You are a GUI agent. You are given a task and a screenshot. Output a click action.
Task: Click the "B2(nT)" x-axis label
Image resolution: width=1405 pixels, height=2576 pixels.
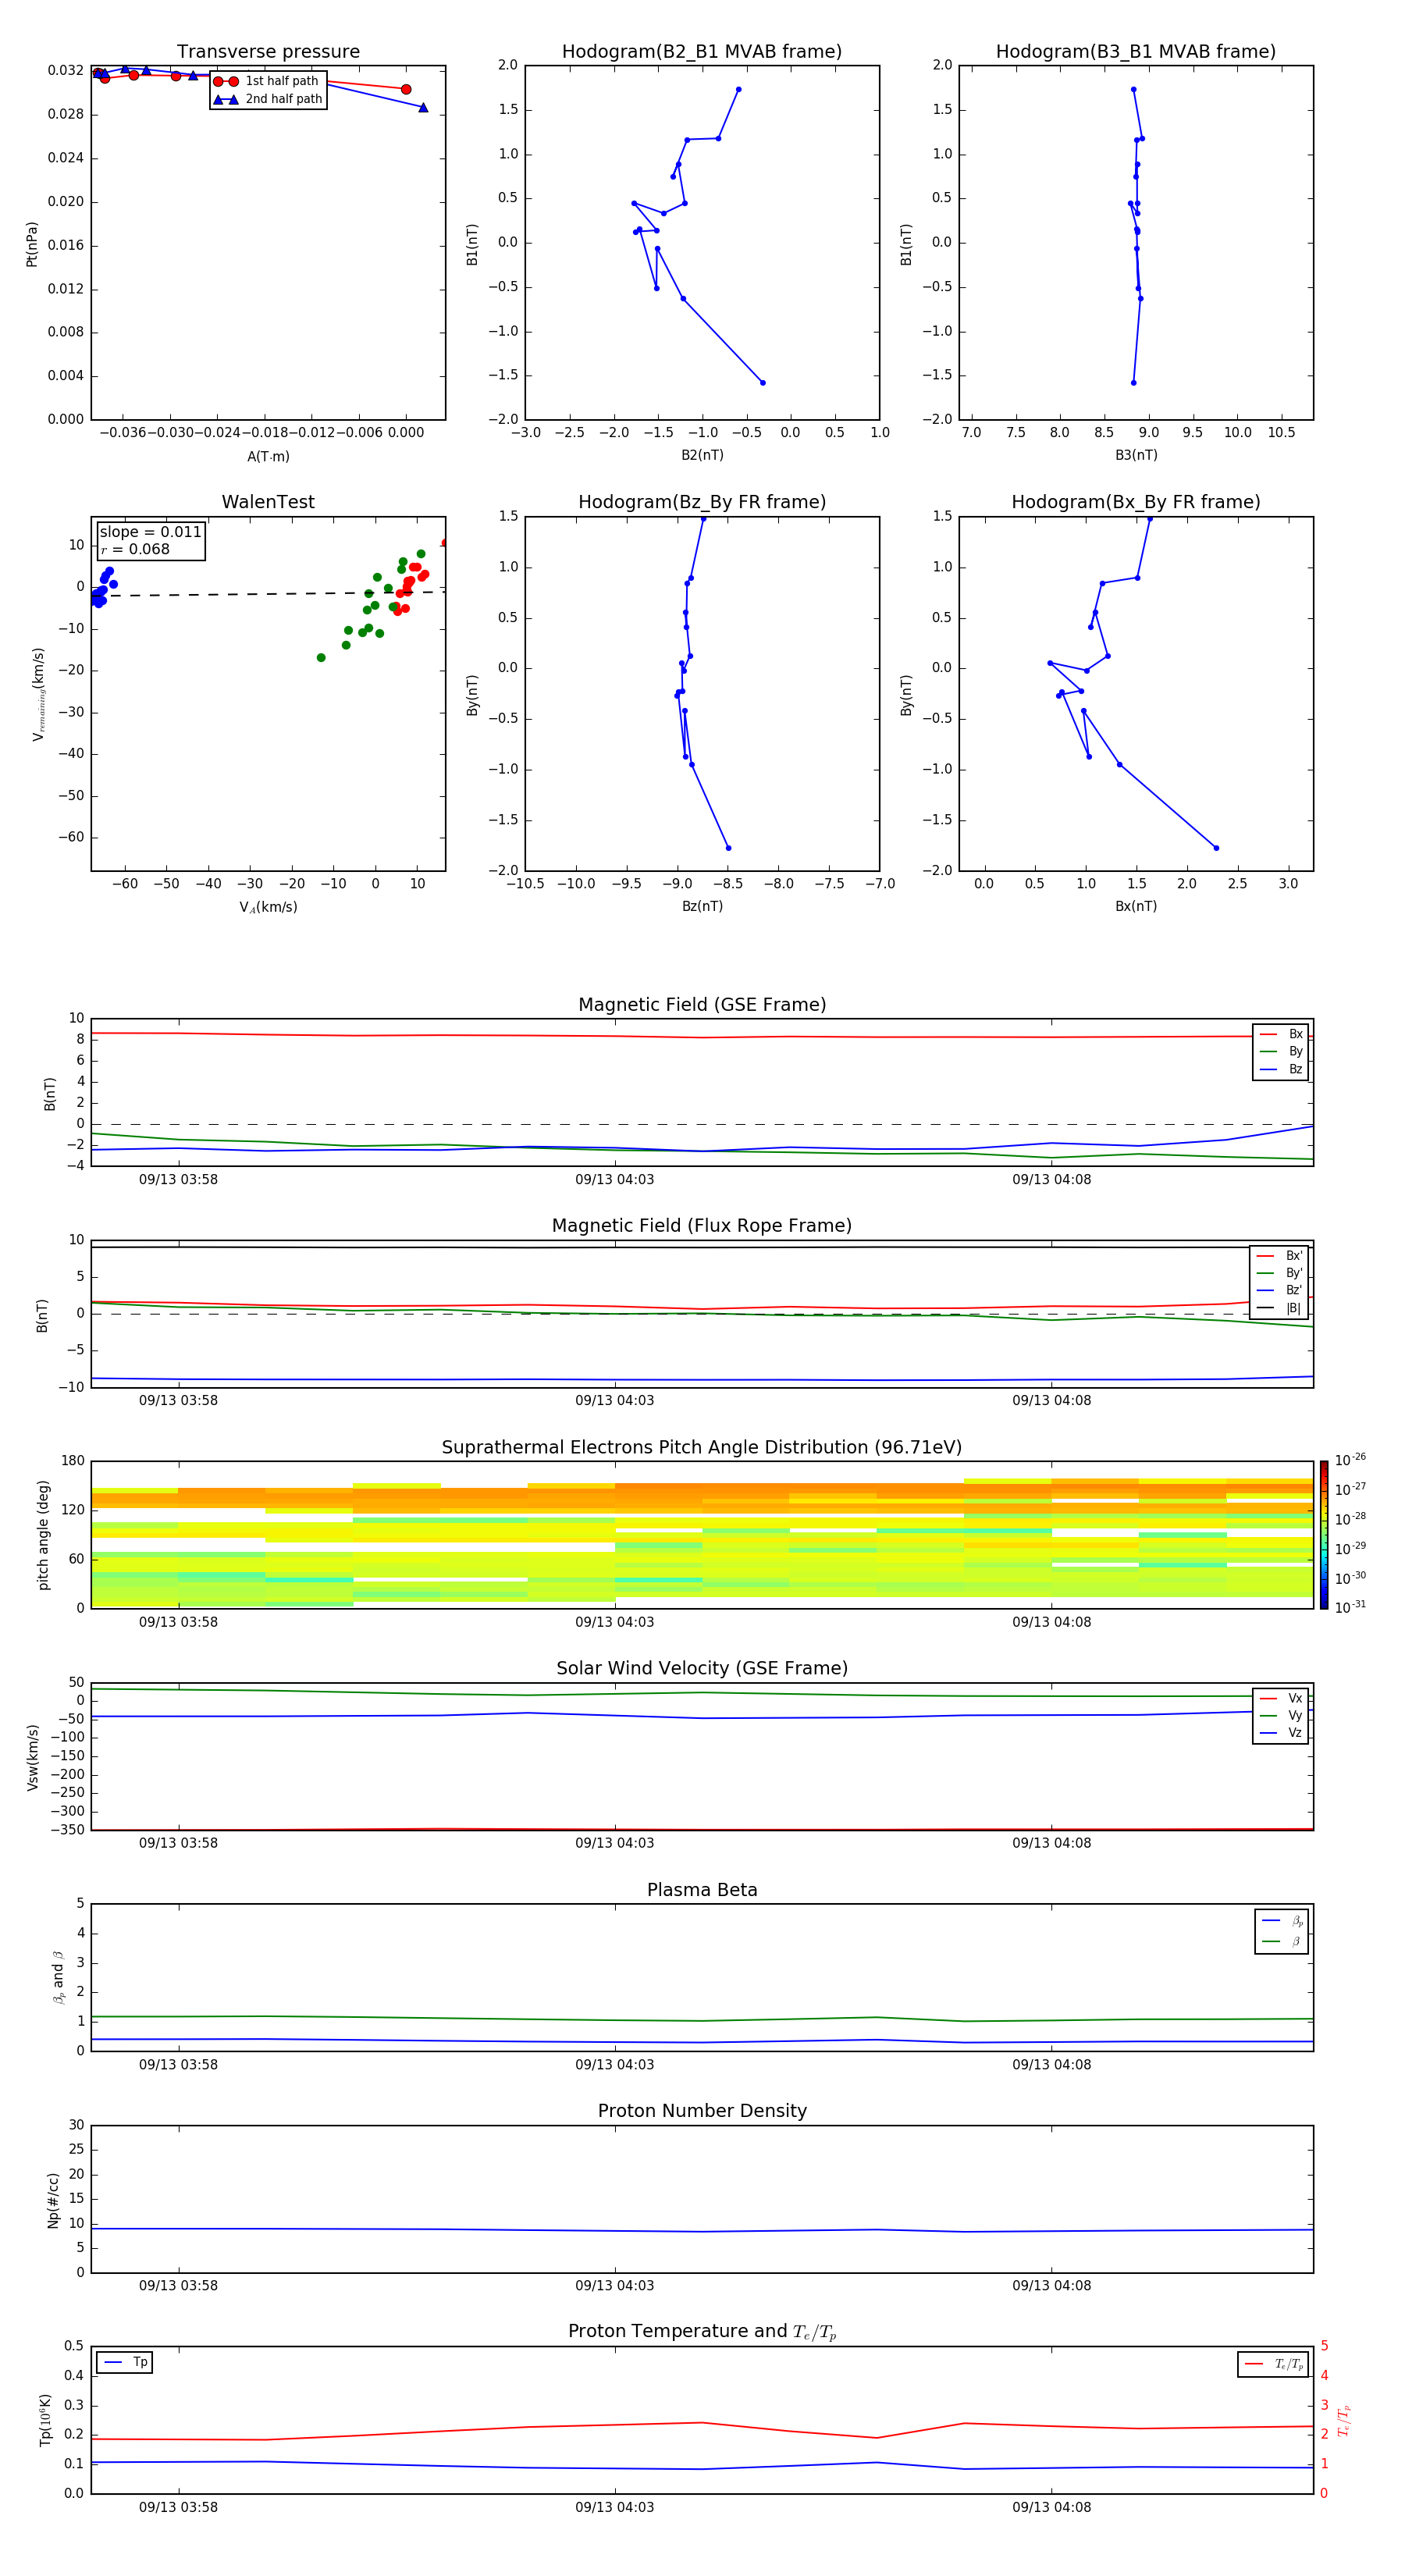coord(702,456)
